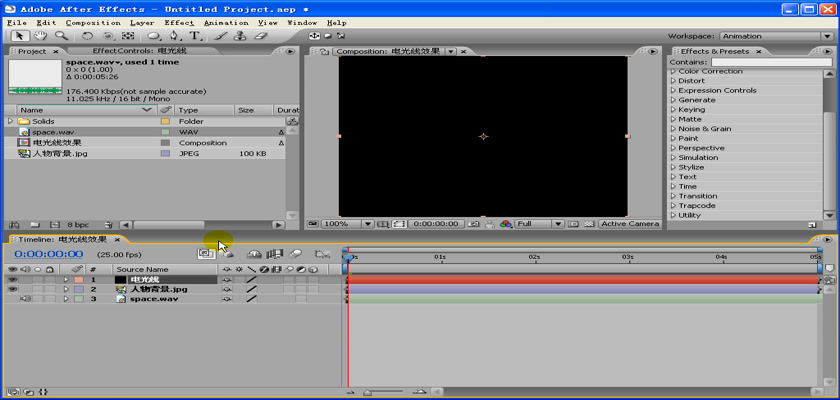
Task: Click the Find binoculars icon in Project panel
Action: [x=14, y=225]
